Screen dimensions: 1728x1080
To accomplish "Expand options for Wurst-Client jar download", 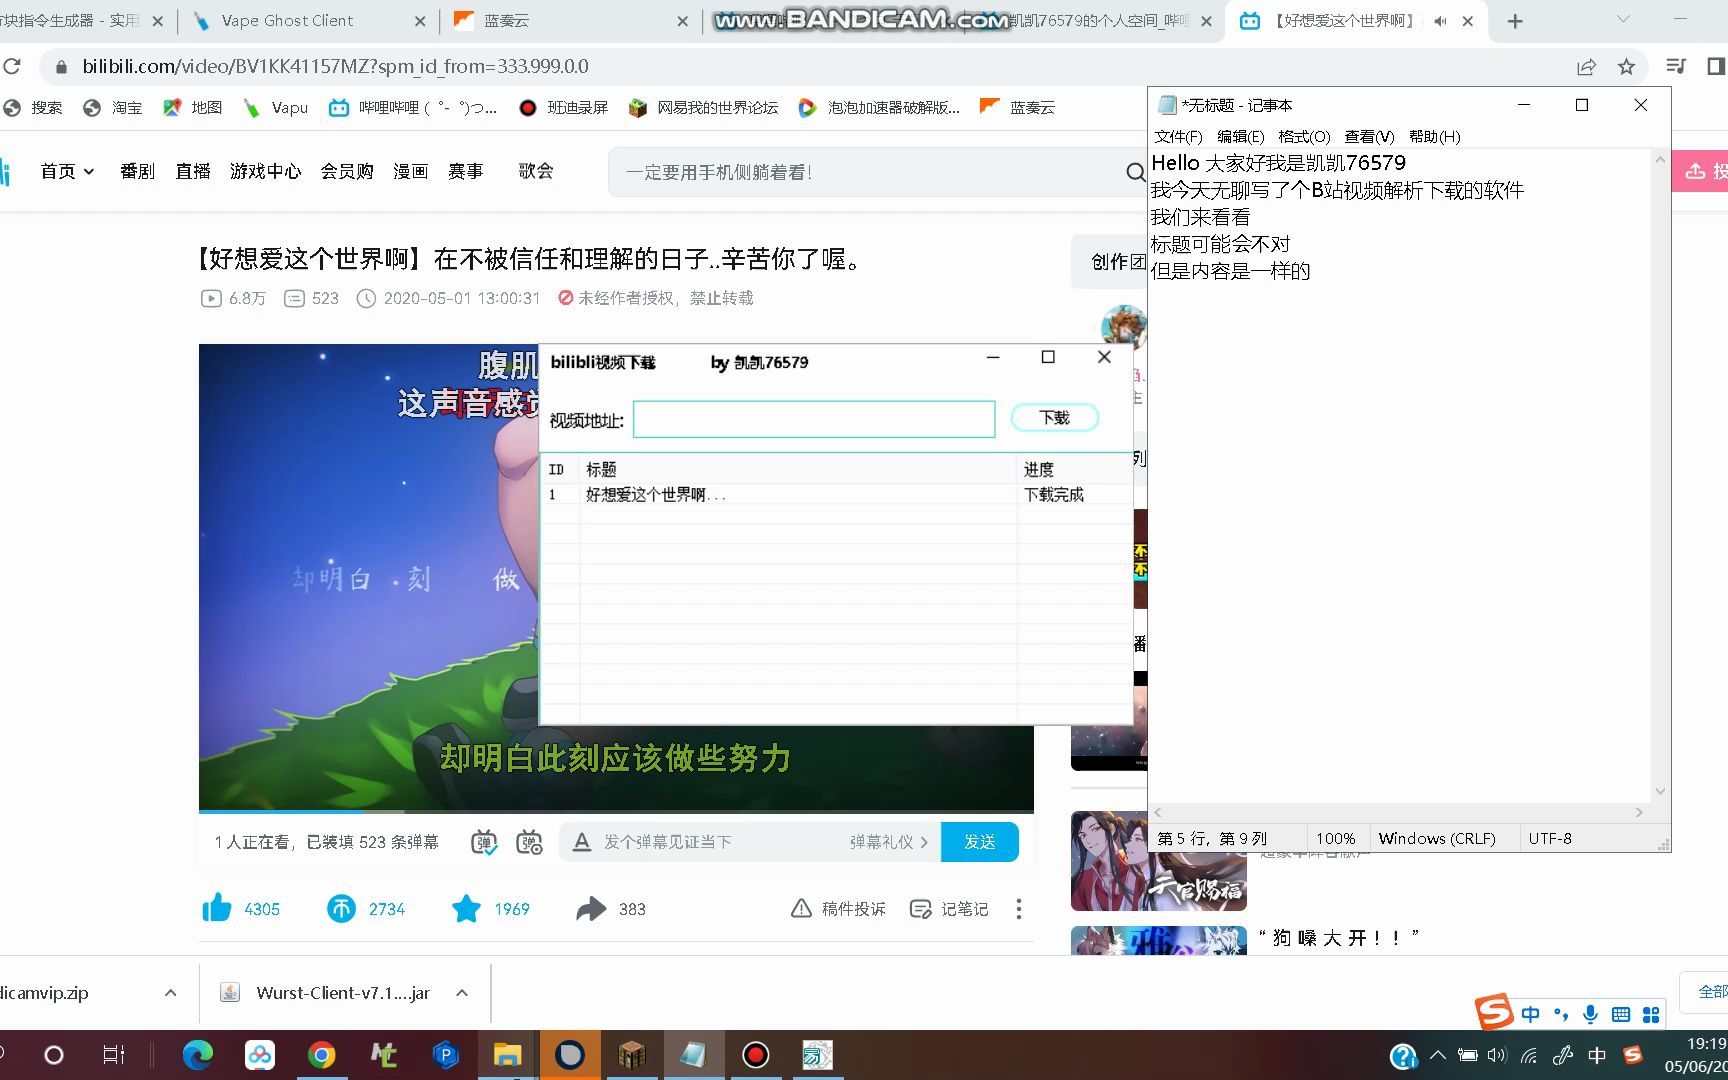I will click(x=462, y=993).
